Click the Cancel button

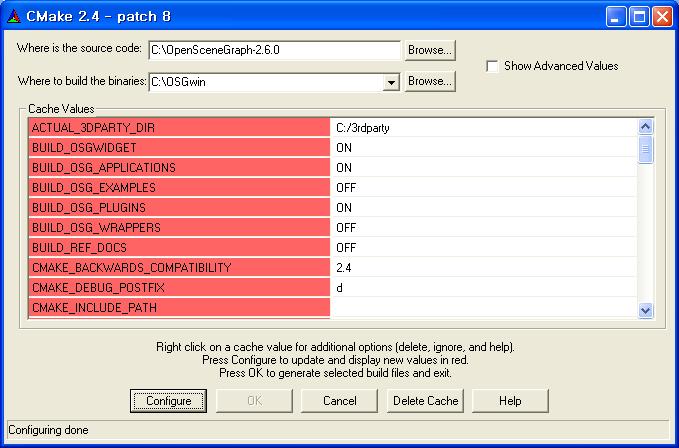340,401
